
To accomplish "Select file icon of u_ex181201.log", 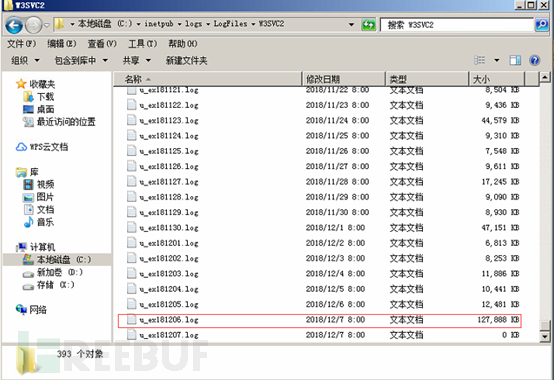I will pyautogui.click(x=131, y=243).
